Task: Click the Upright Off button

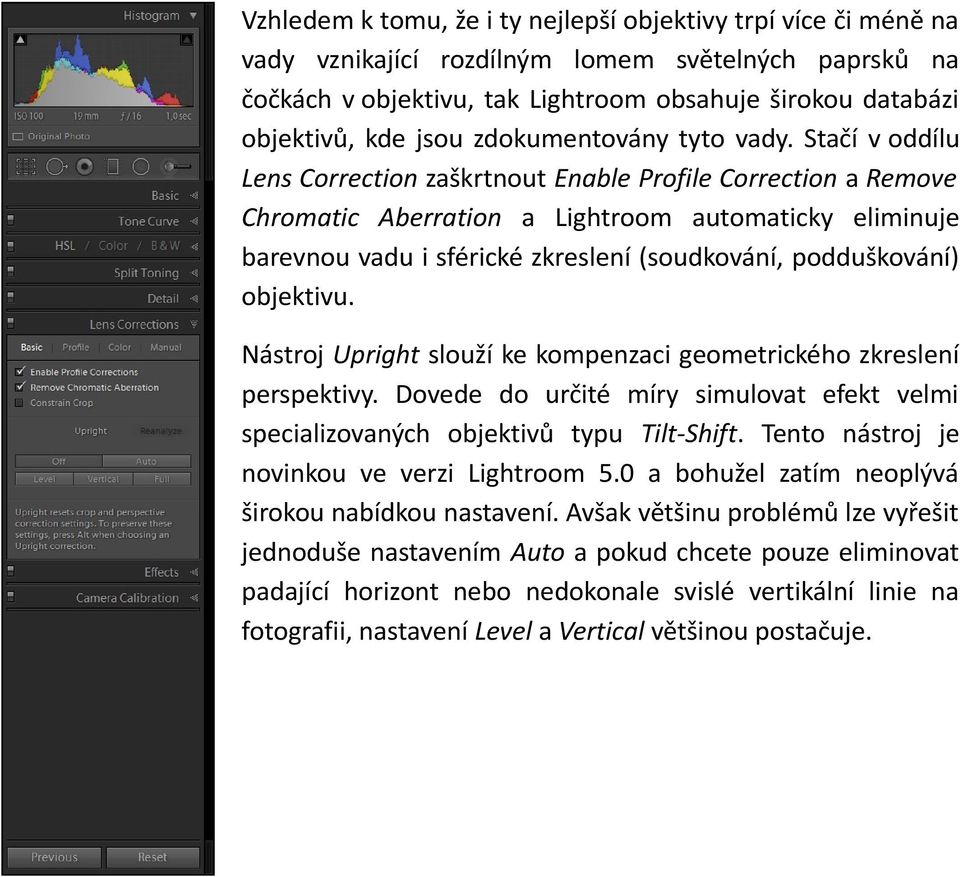Action: (59, 461)
